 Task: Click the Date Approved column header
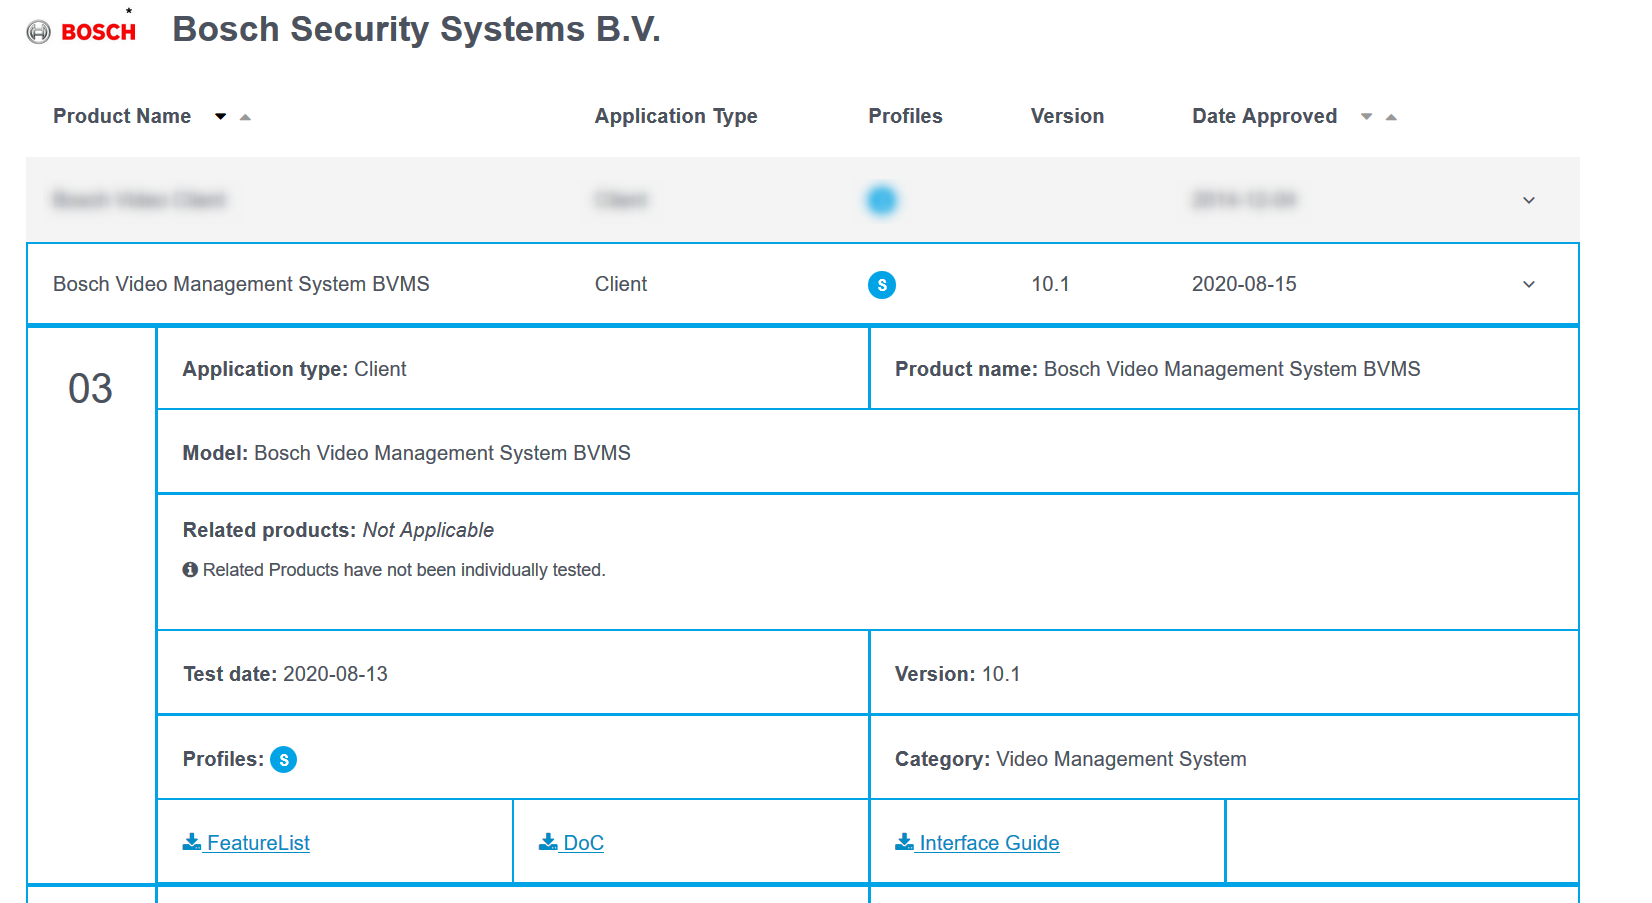(x=1264, y=116)
